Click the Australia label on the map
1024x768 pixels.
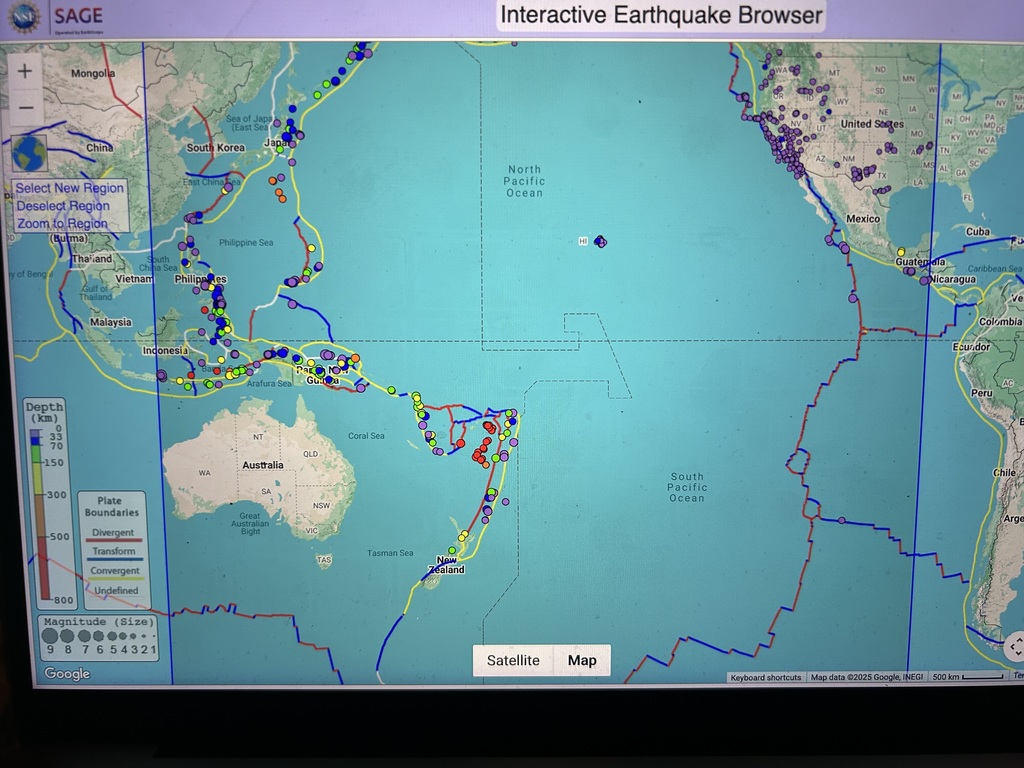[263, 465]
